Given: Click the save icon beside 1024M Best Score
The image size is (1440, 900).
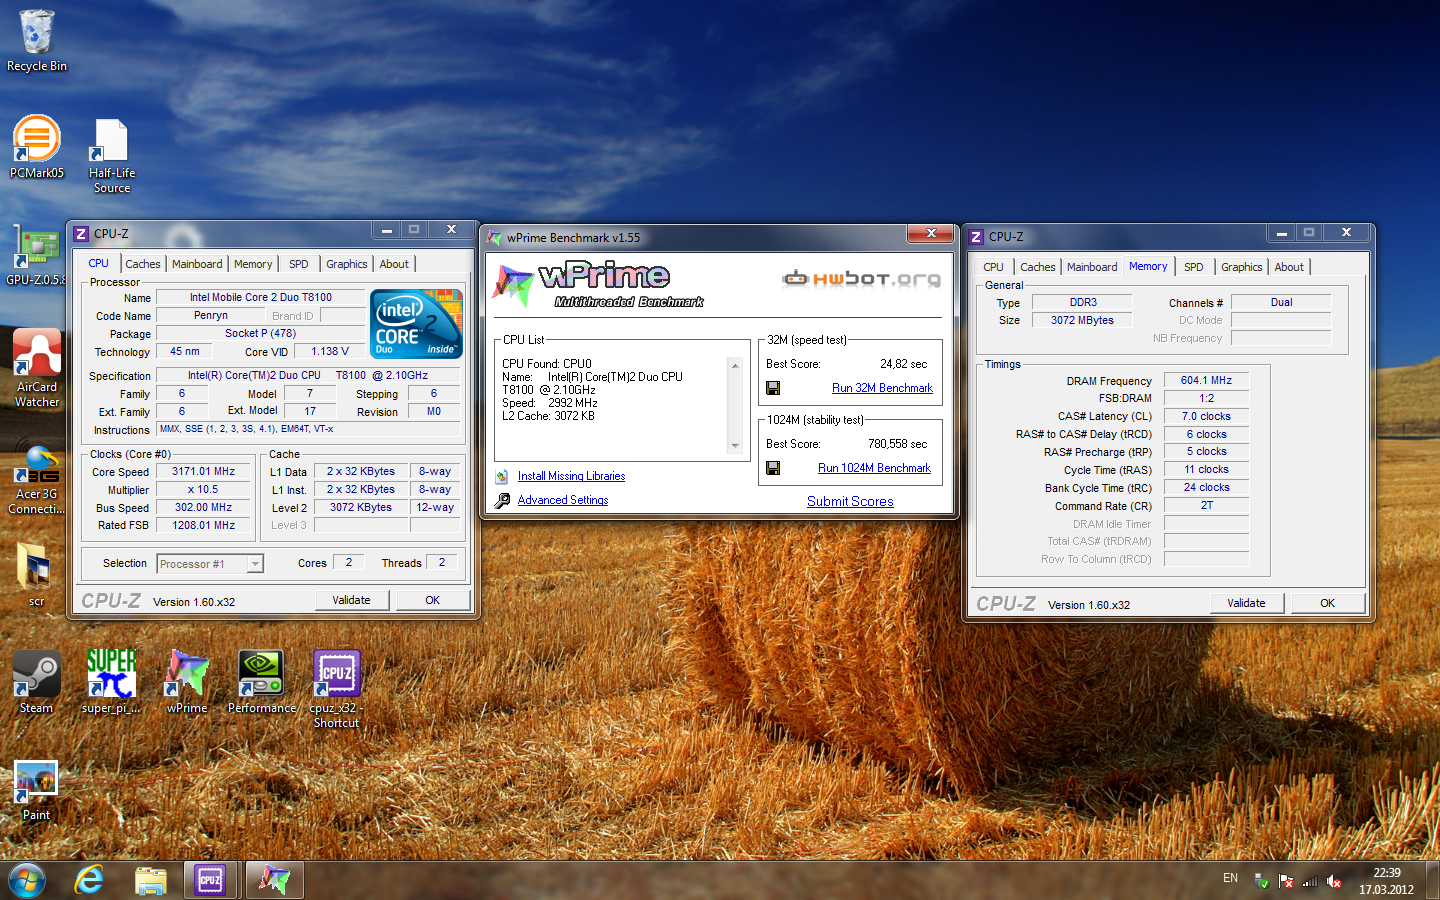Looking at the screenshot, I should [773, 468].
